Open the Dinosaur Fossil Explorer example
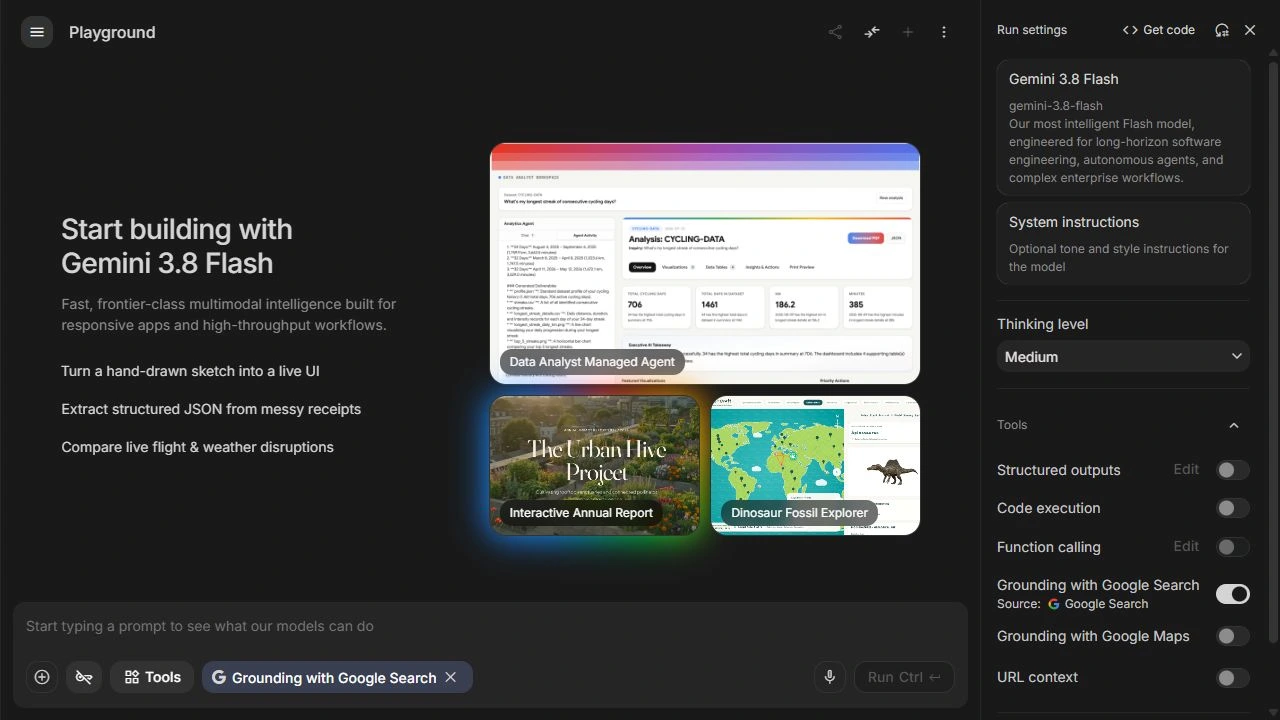The width and height of the screenshot is (1280, 720). point(815,465)
